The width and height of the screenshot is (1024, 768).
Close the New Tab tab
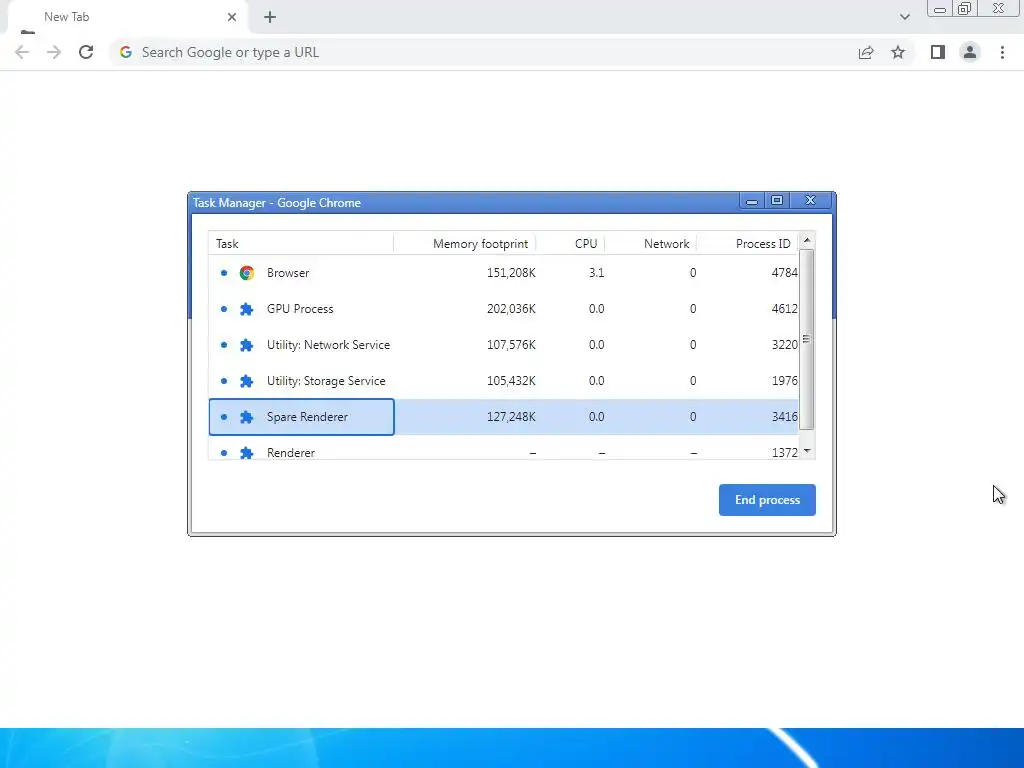pyautogui.click(x=232, y=17)
